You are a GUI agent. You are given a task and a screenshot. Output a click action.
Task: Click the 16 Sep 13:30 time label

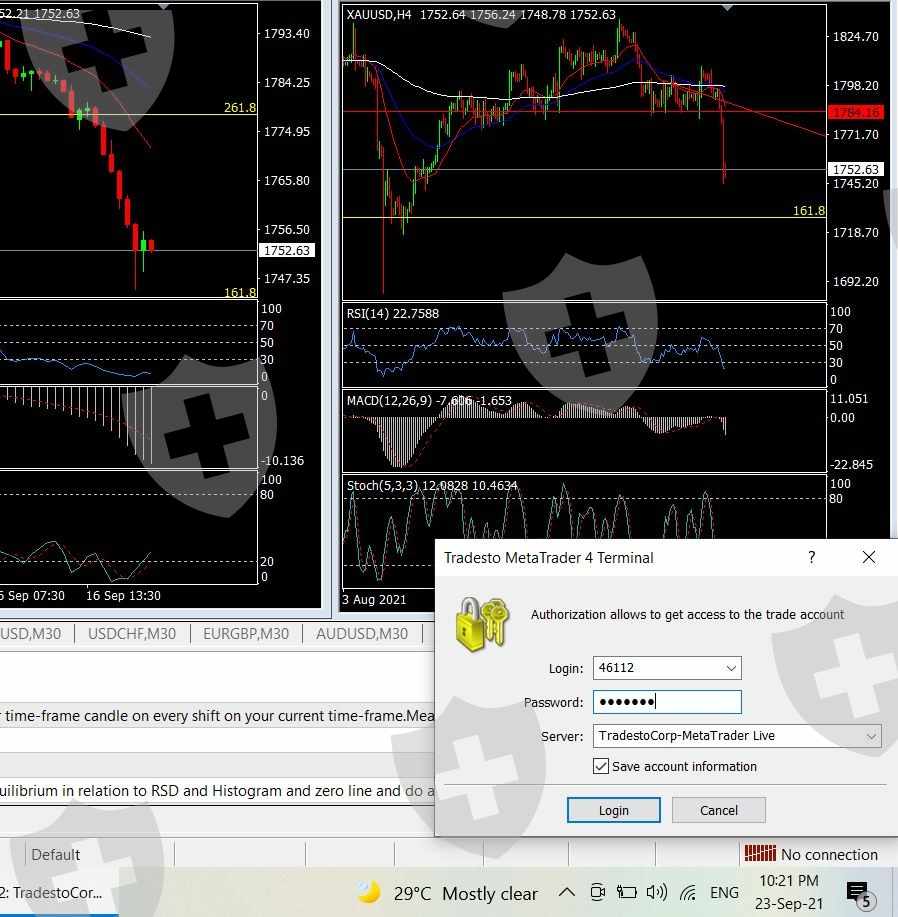click(x=123, y=595)
